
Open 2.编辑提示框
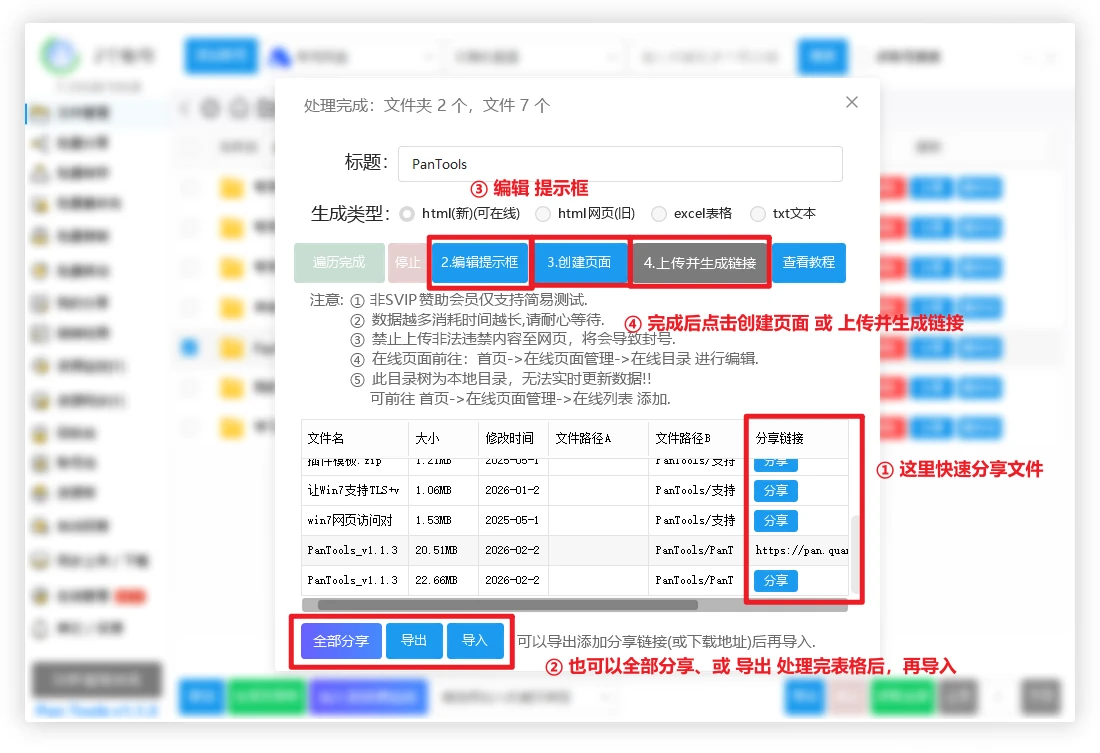[480, 263]
